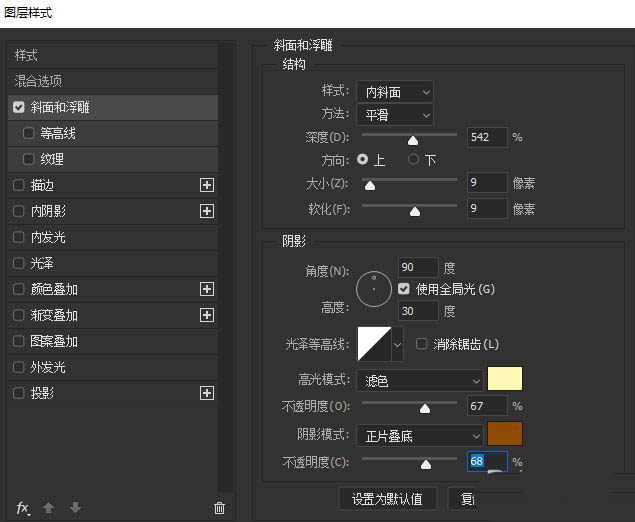
Task: Enable the 描边 checkbox
Action: tap(19, 185)
